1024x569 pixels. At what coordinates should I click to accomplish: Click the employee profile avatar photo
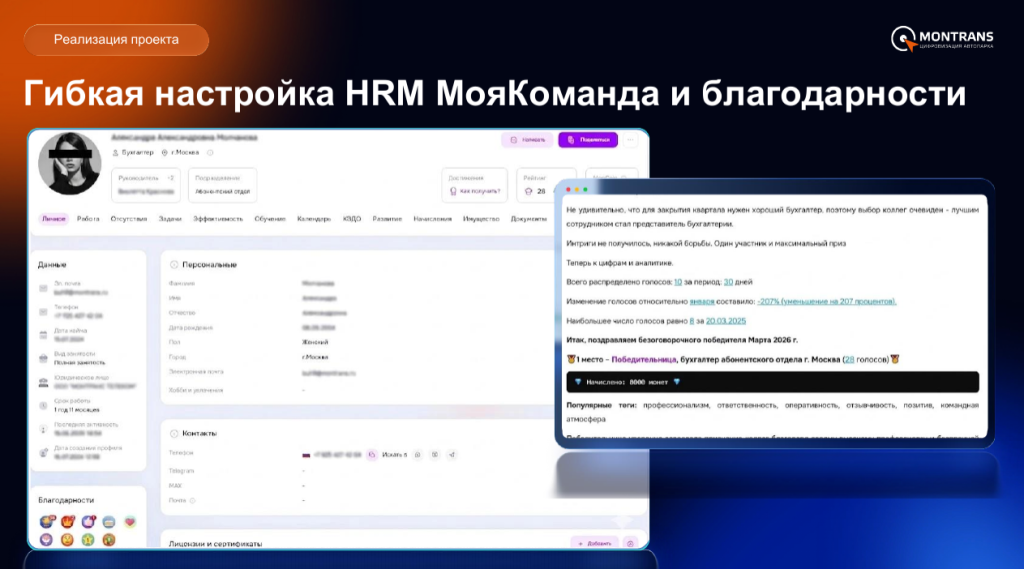click(70, 164)
